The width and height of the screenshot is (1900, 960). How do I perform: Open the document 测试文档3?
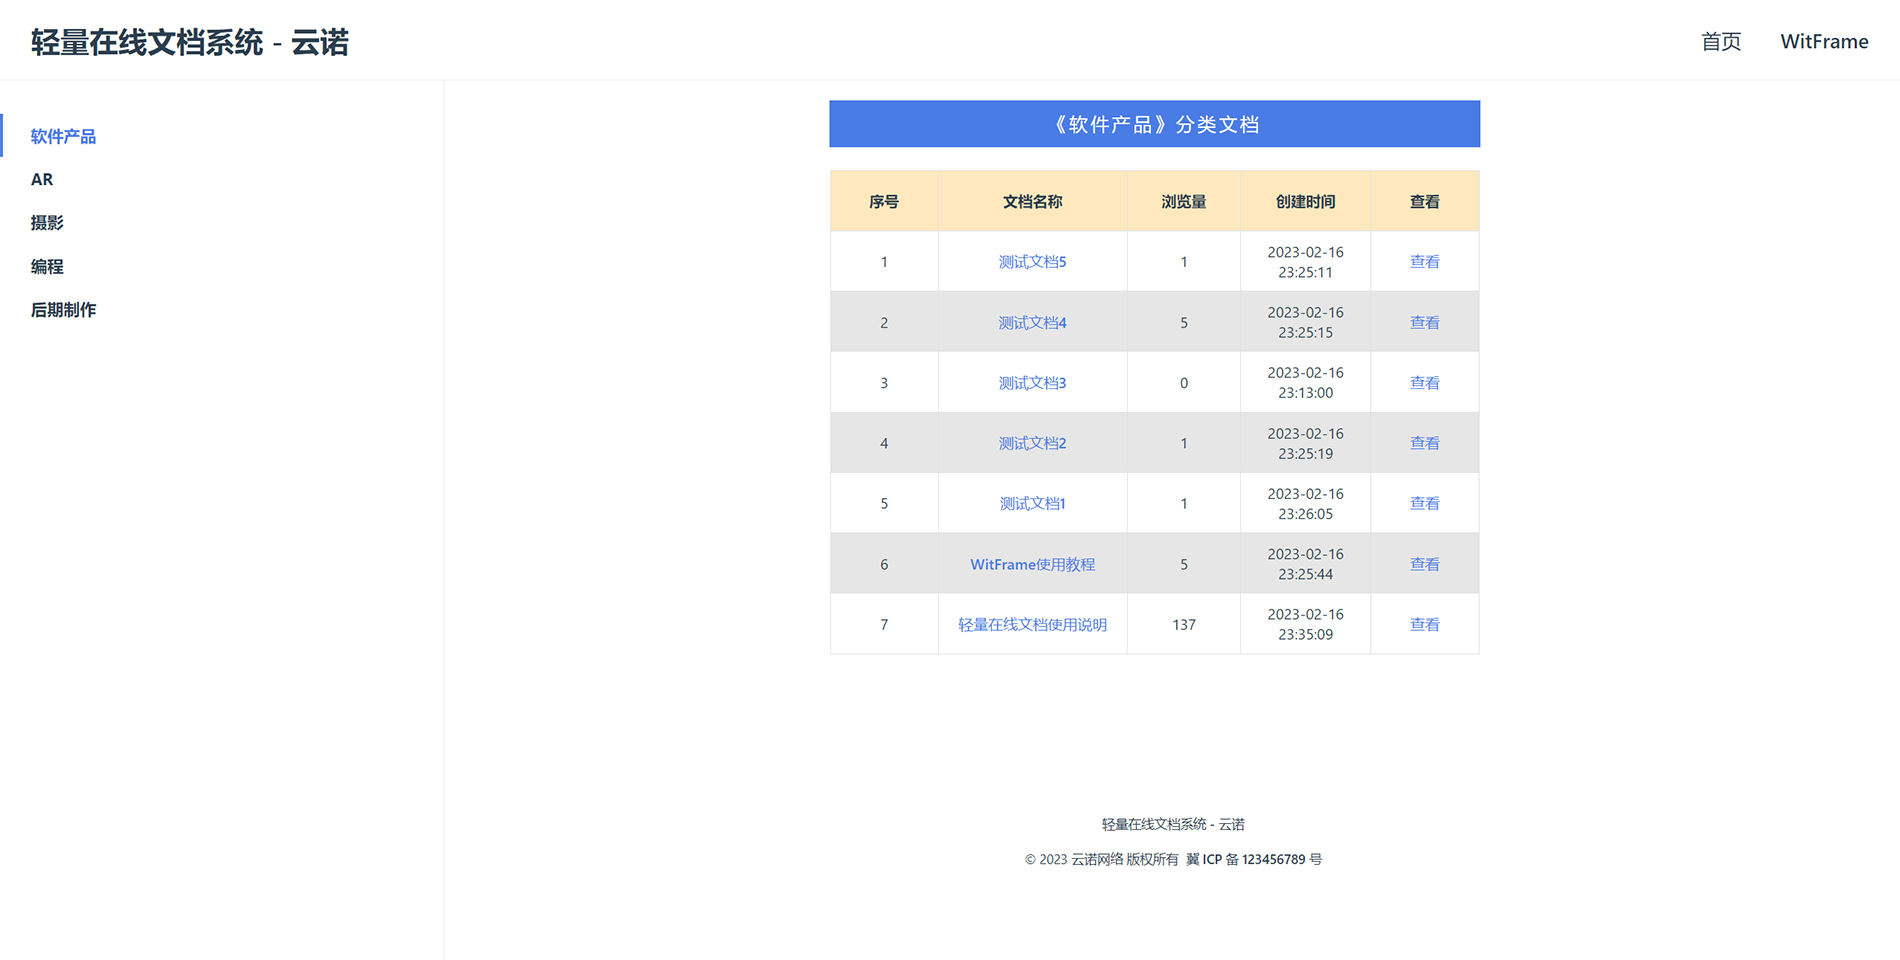pyautogui.click(x=1031, y=382)
